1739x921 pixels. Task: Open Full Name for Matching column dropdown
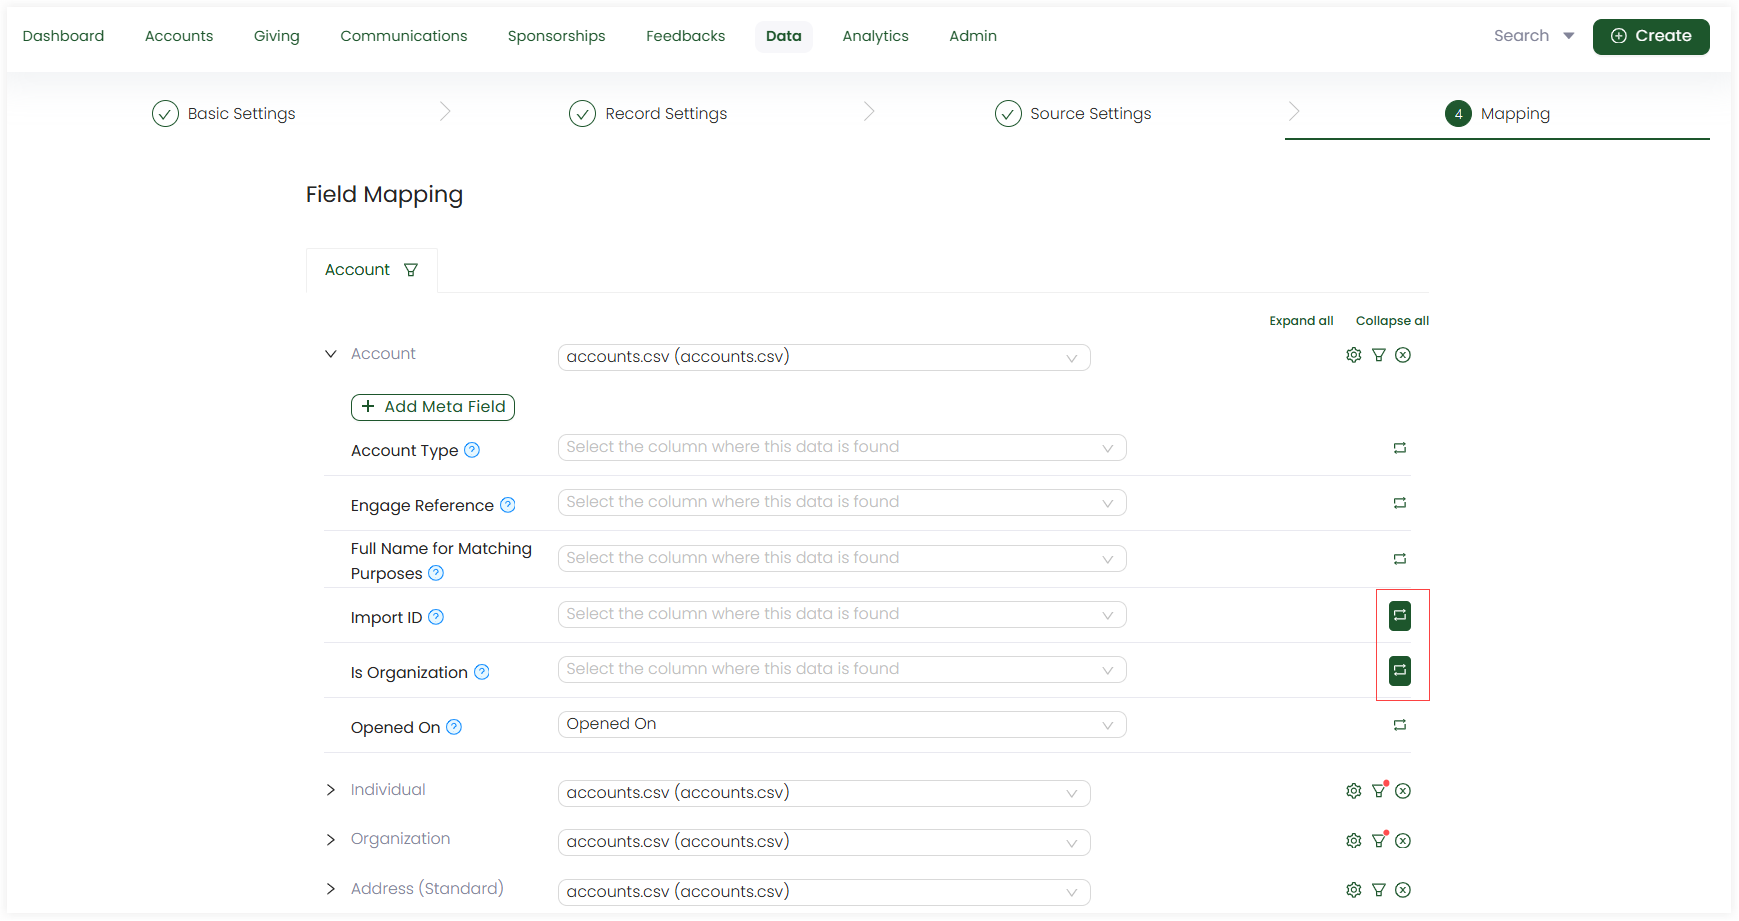point(842,558)
